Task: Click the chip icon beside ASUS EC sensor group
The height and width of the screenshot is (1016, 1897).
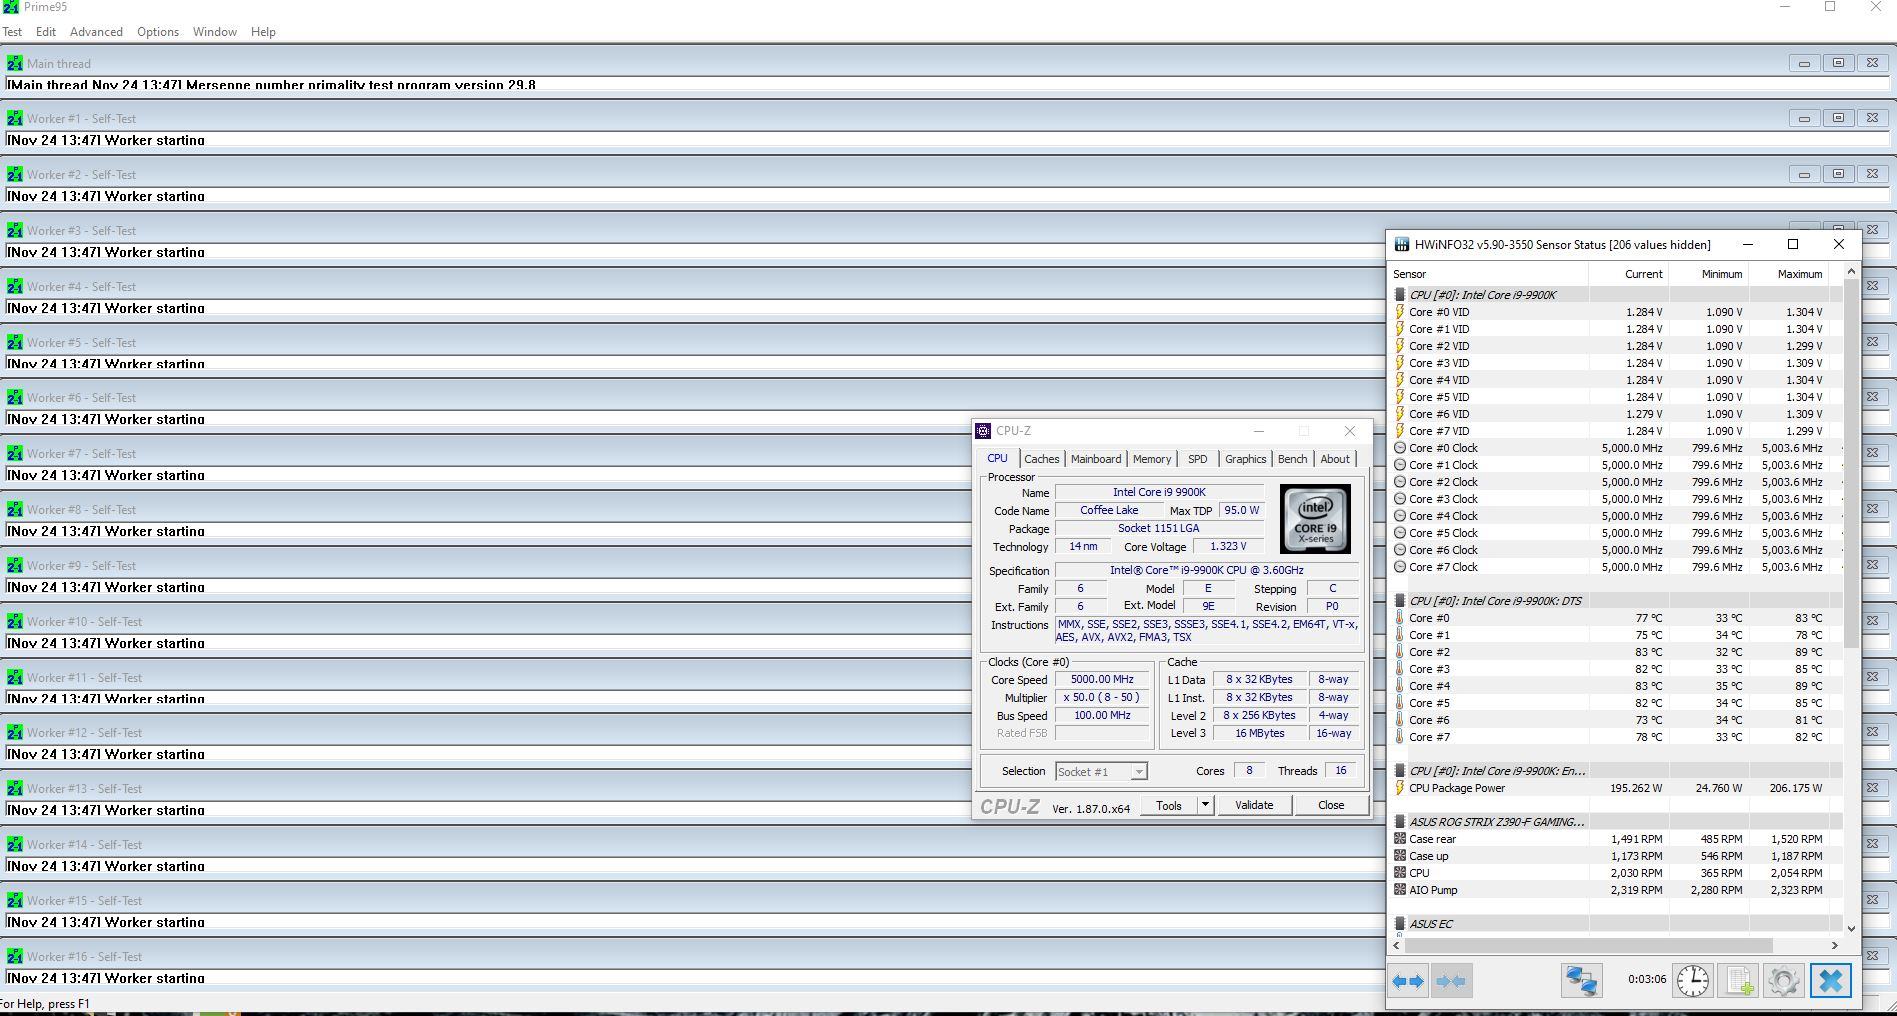Action: pyautogui.click(x=1400, y=924)
